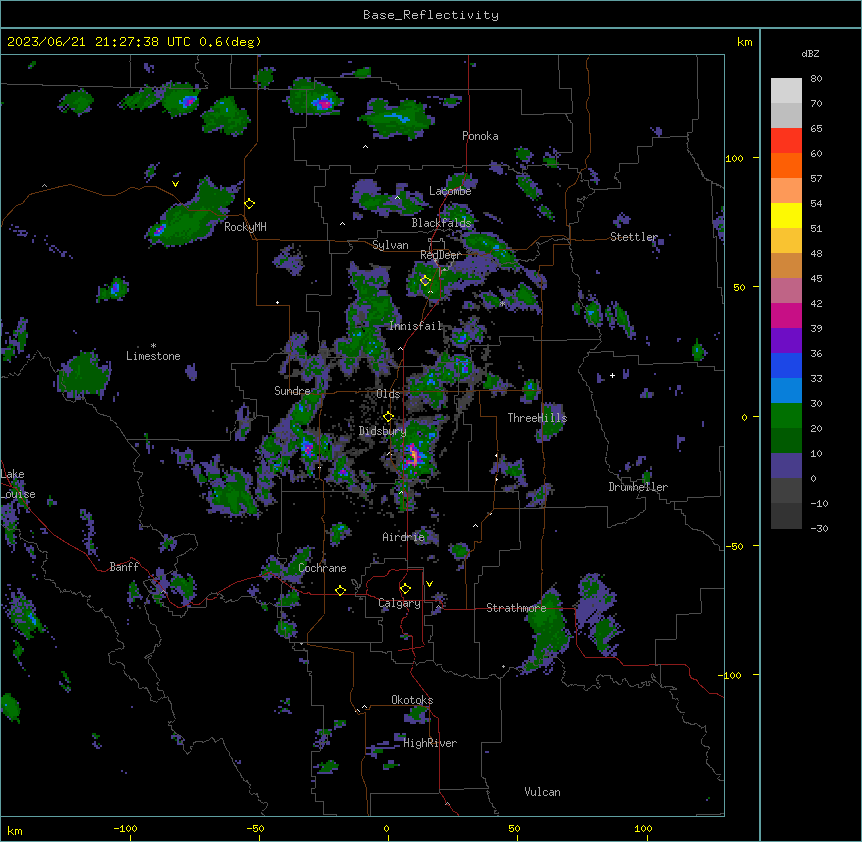Screen dimensions: 862x842
Task: Click the yellow V marker northwest of RockyMH
Action: [175, 184]
